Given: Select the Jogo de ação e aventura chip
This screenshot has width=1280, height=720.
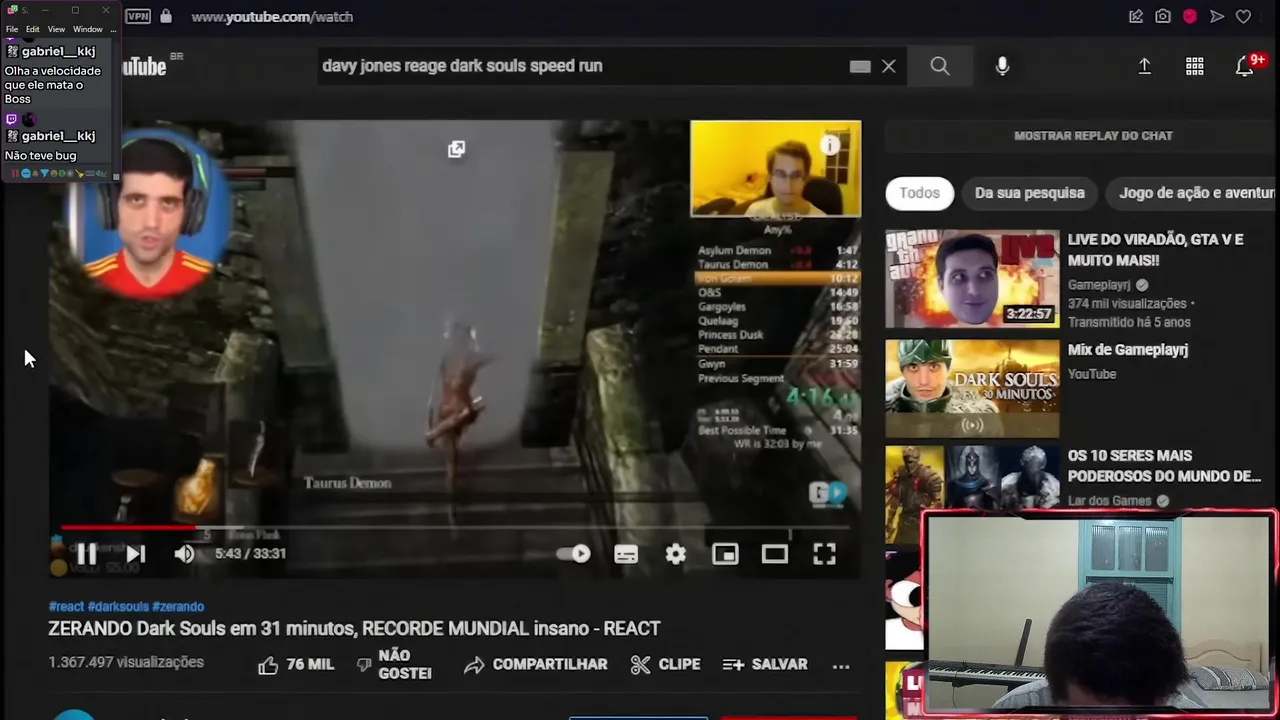Looking at the screenshot, I should point(1195,193).
